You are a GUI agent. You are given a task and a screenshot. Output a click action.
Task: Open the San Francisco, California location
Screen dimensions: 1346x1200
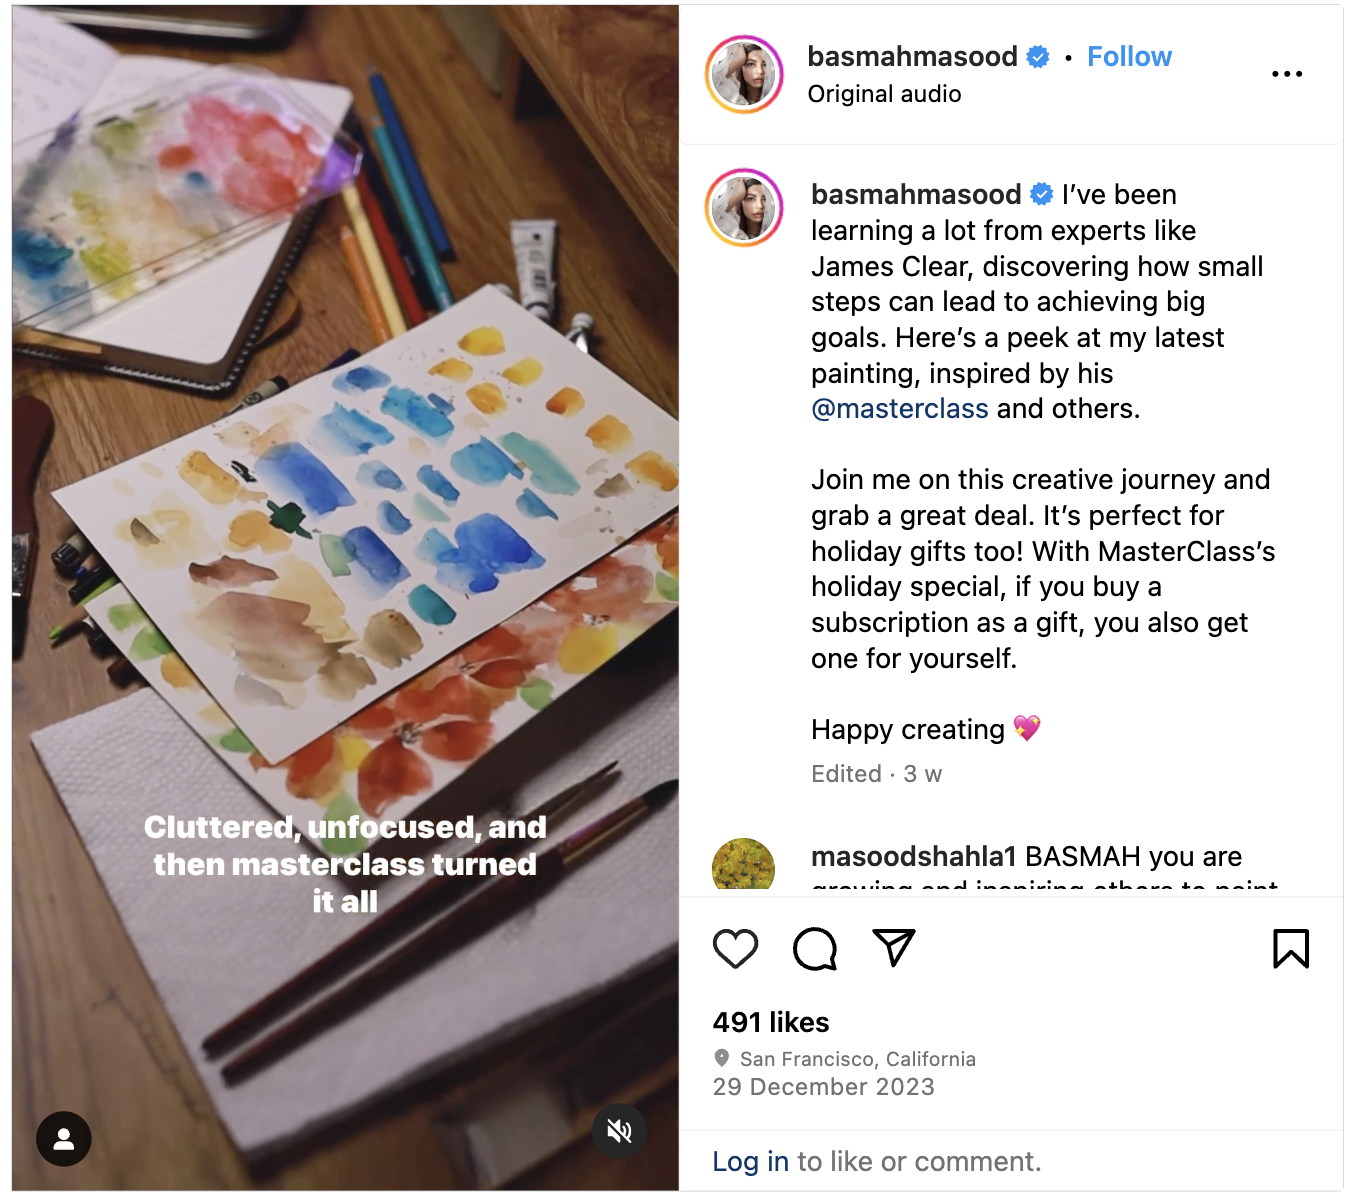tap(857, 1059)
